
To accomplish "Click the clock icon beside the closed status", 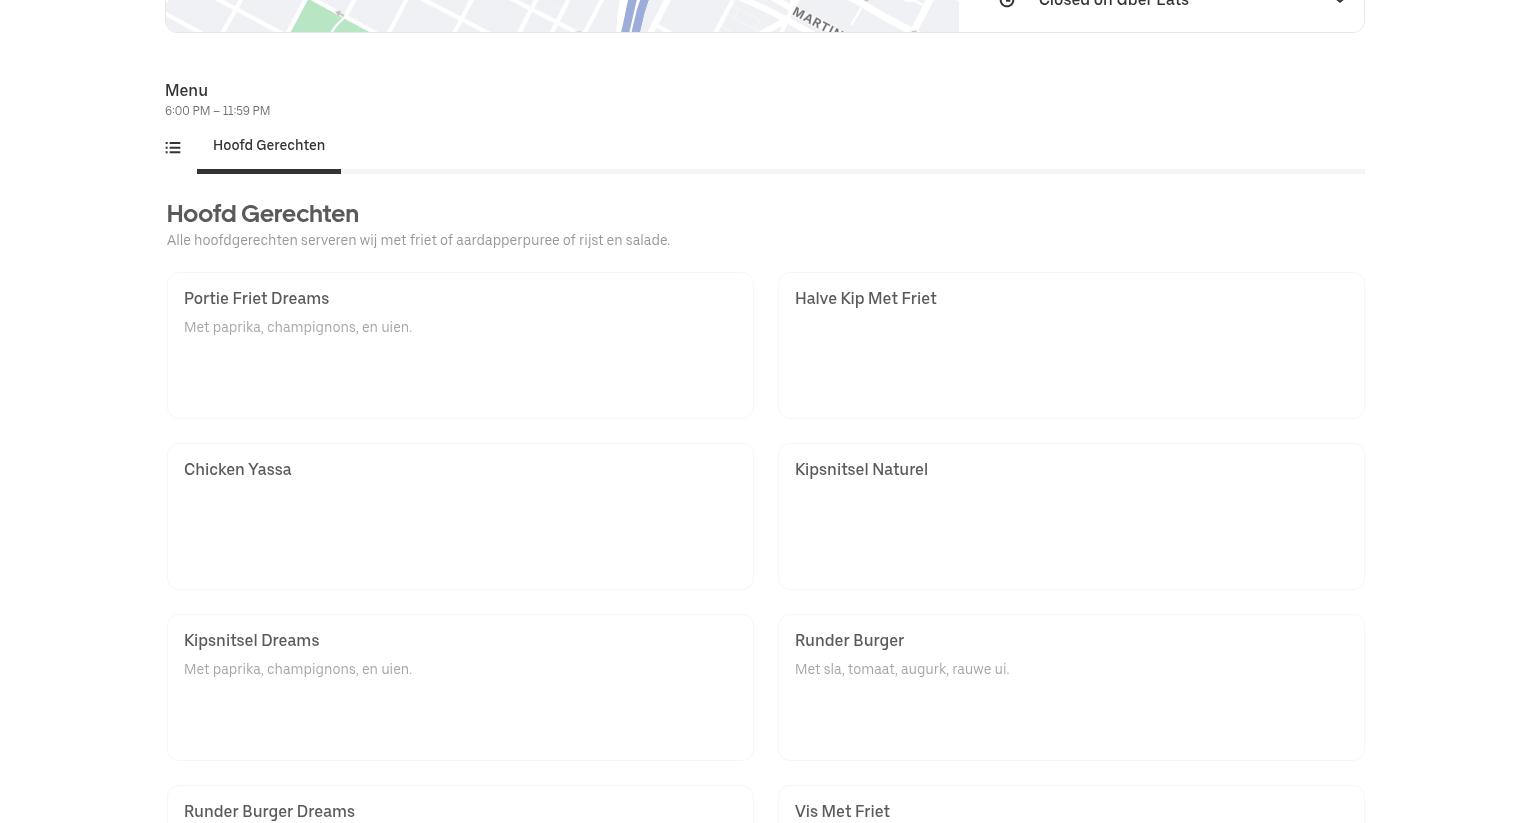I will (1007, 3).
